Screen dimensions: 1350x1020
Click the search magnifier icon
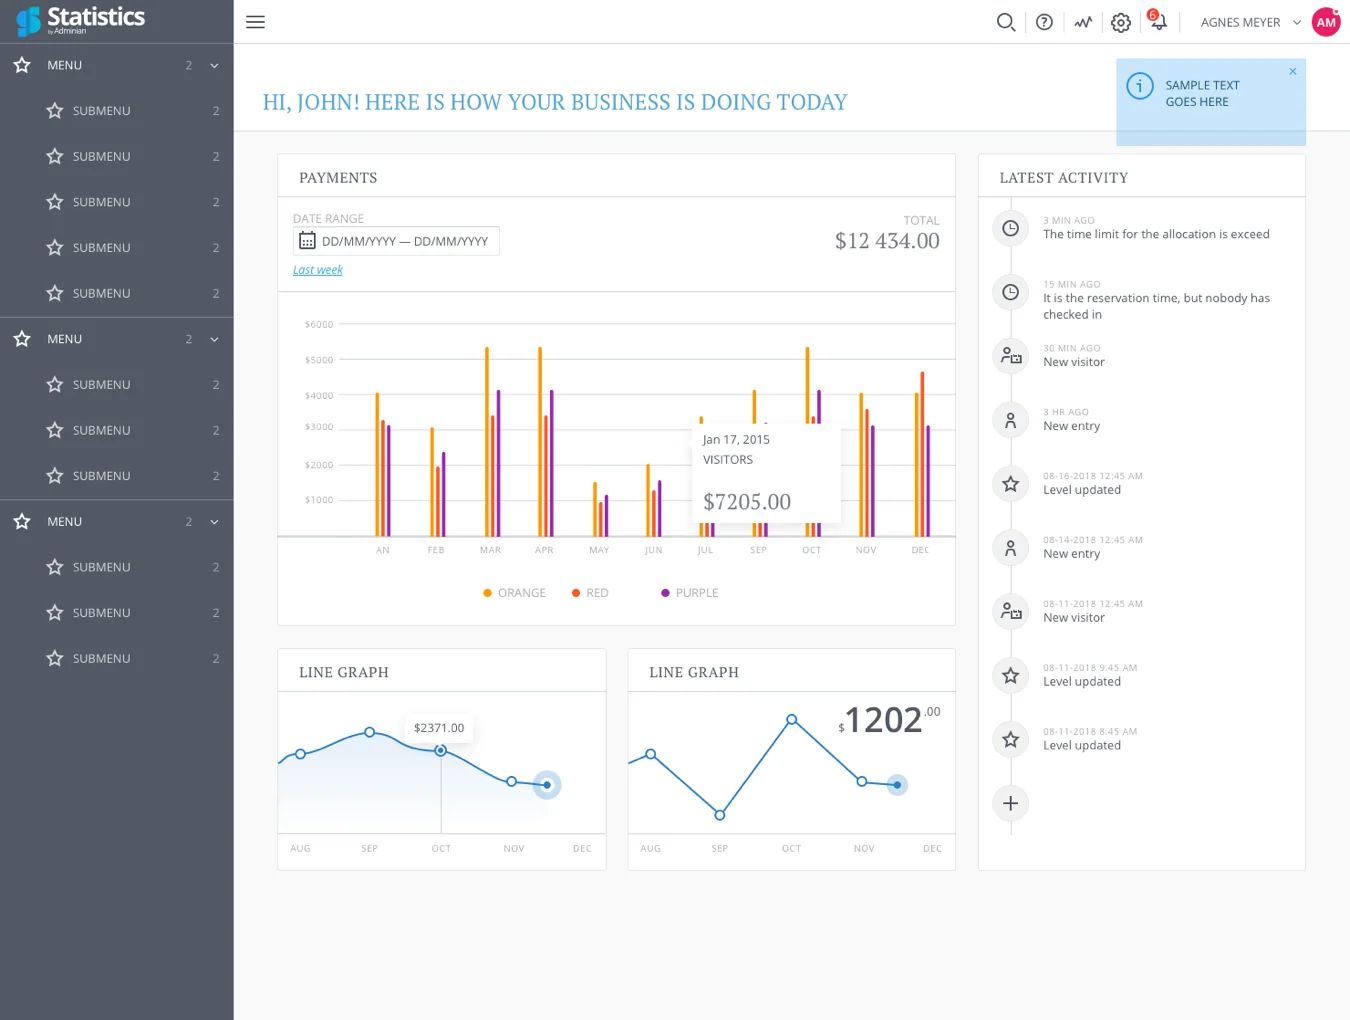tap(1006, 22)
